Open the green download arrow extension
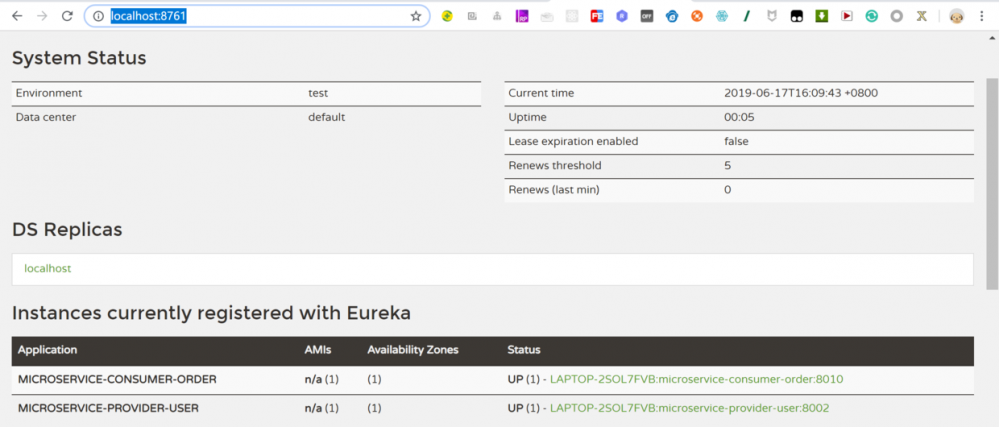The width and height of the screenshot is (999, 427). click(821, 16)
